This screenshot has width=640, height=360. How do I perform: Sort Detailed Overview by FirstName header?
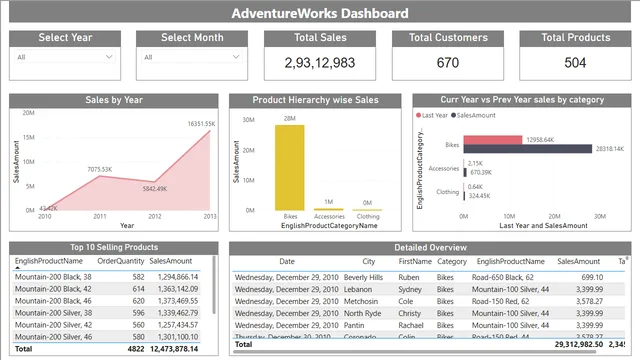click(x=415, y=261)
